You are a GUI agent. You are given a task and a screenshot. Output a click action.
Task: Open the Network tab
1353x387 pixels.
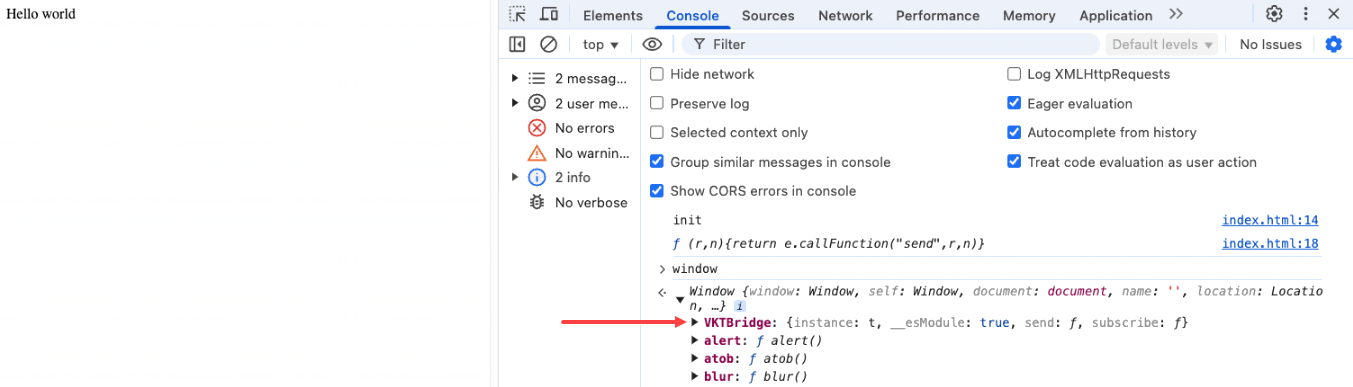point(845,15)
